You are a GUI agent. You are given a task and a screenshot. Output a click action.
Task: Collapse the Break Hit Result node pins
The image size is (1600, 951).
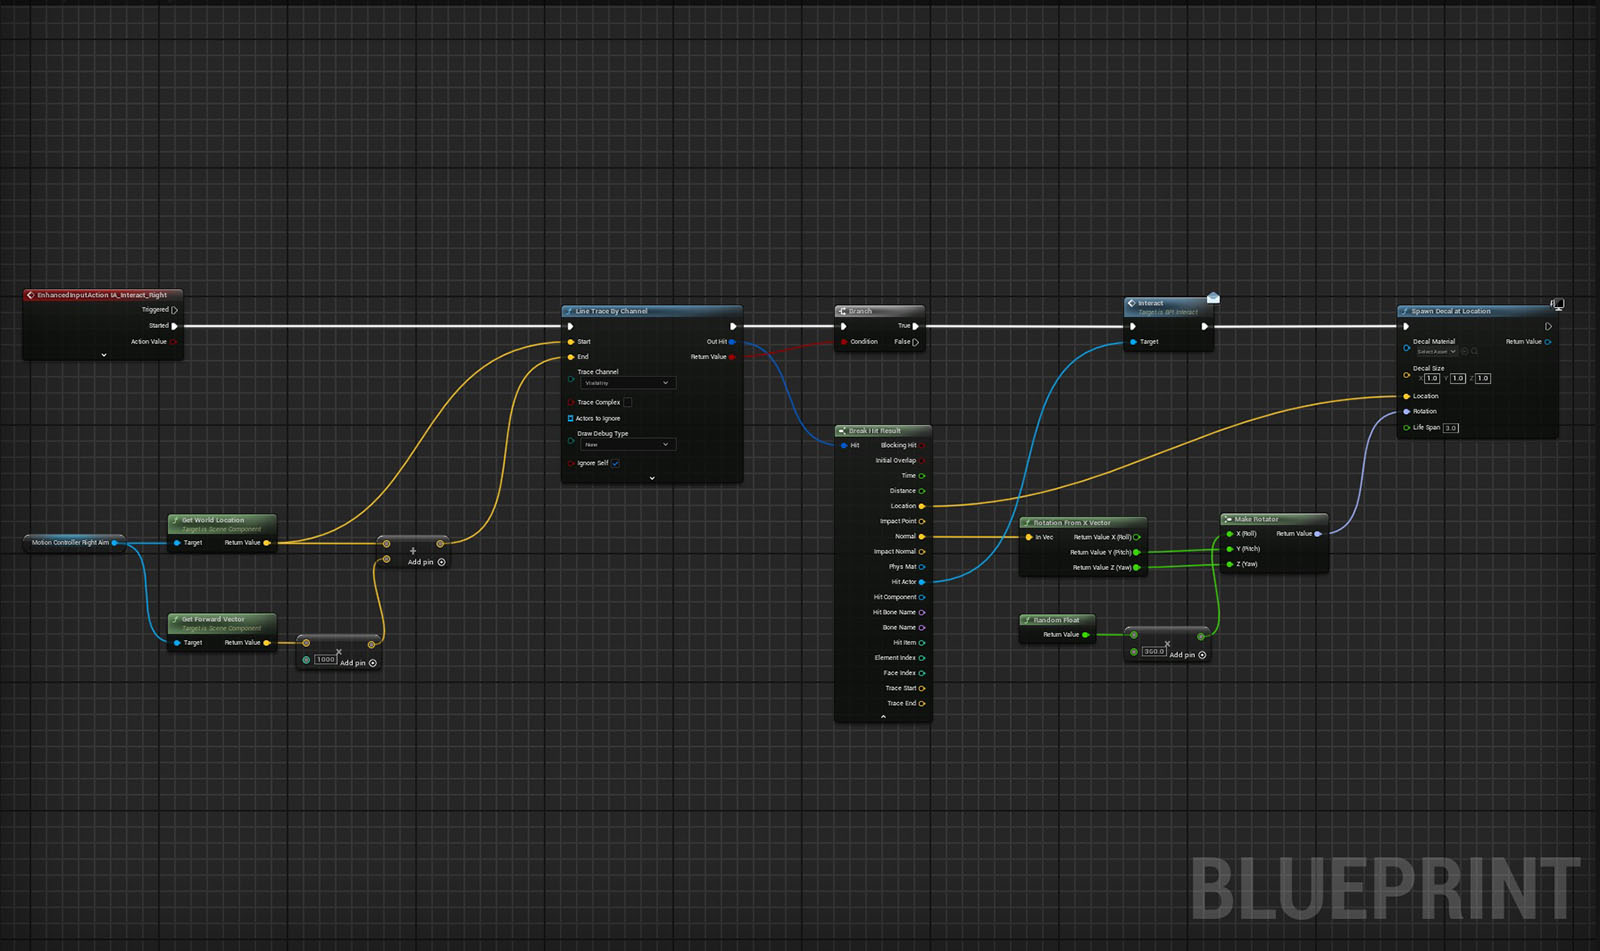click(x=883, y=716)
